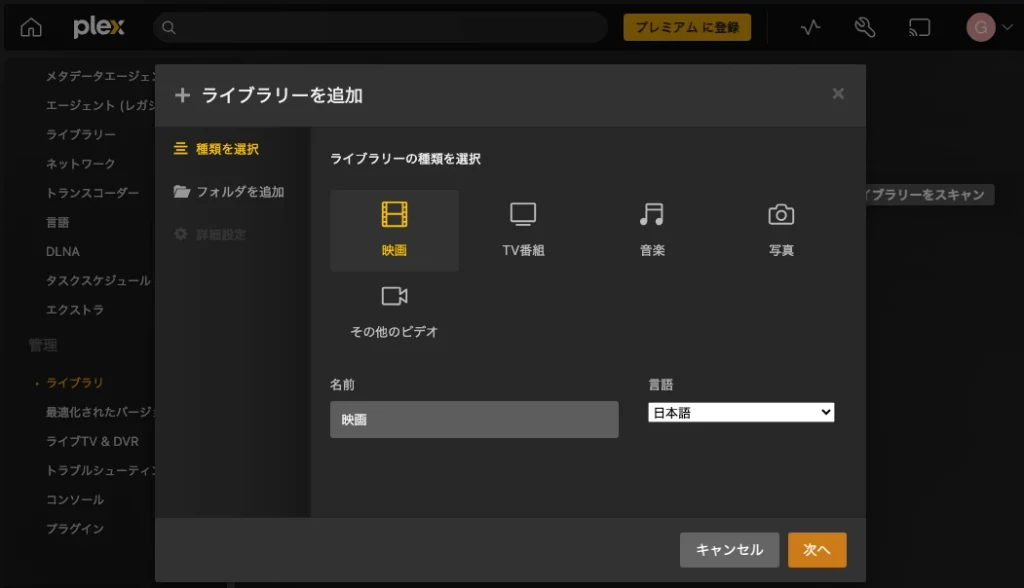Open ライブラリ under 管理
This screenshot has height=588, width=1024.
(74, 383)
